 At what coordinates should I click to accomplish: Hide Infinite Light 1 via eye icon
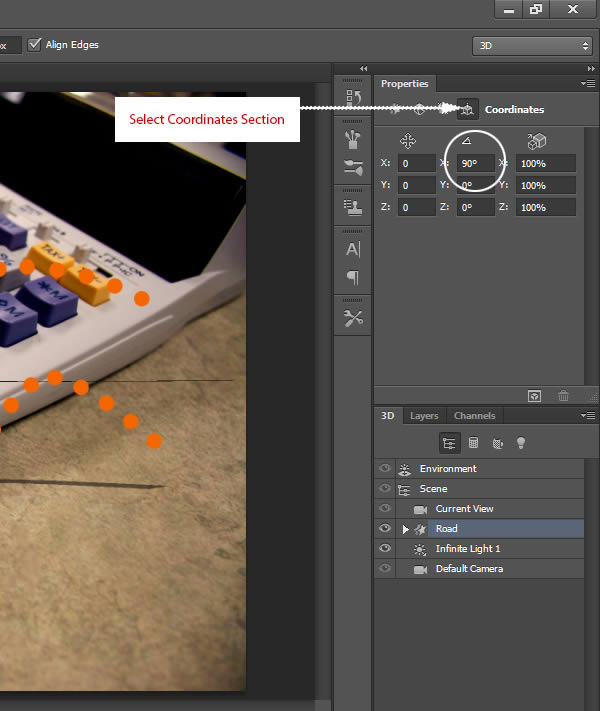click(385, 548)
